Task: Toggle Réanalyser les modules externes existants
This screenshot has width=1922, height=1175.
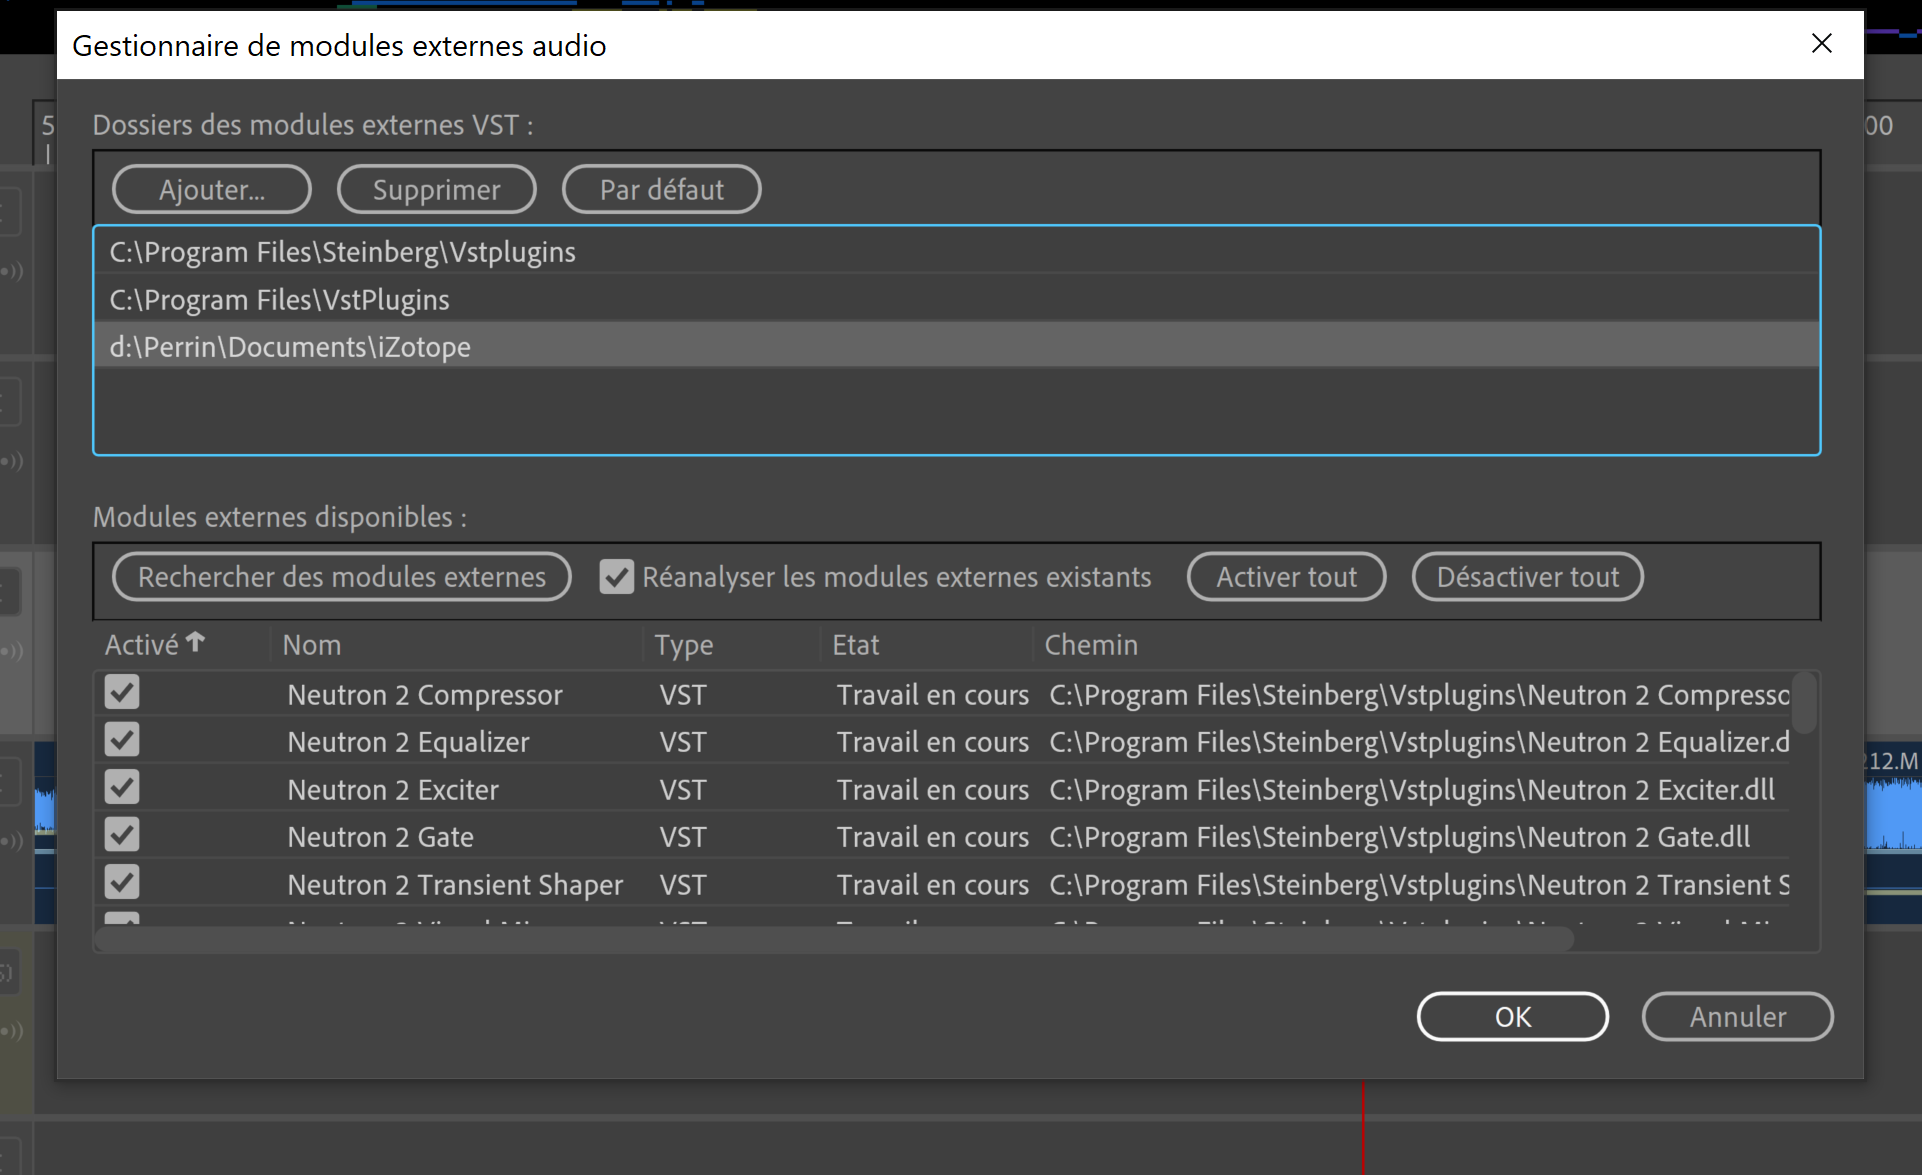Action: click(616, 577)
